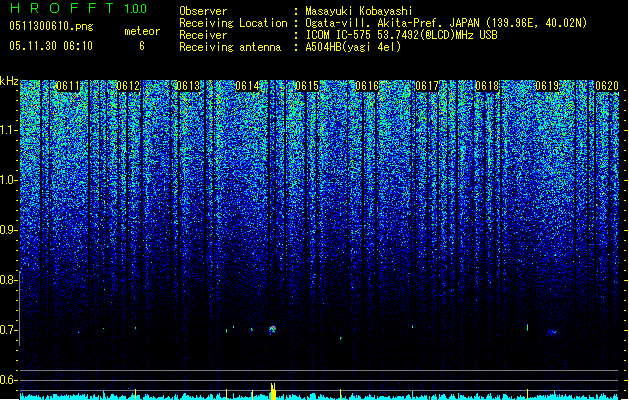Click the ICOM IC-575 receiver text

pyautogui.click(x=401, y=35)
